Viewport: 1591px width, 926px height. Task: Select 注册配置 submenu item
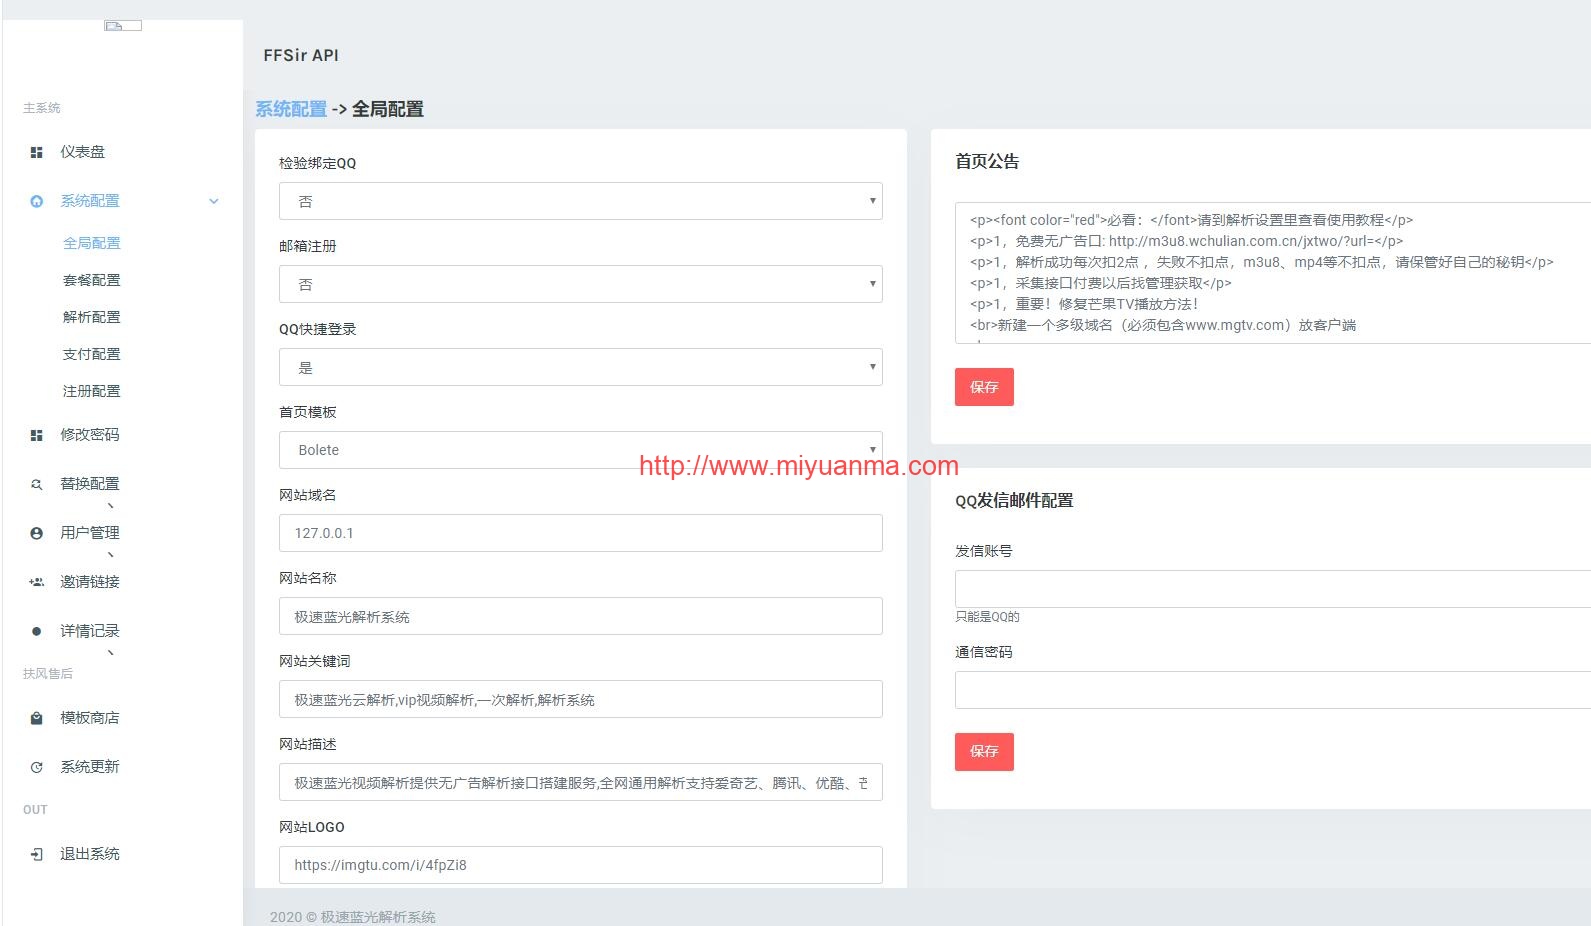tap(91, 391)
